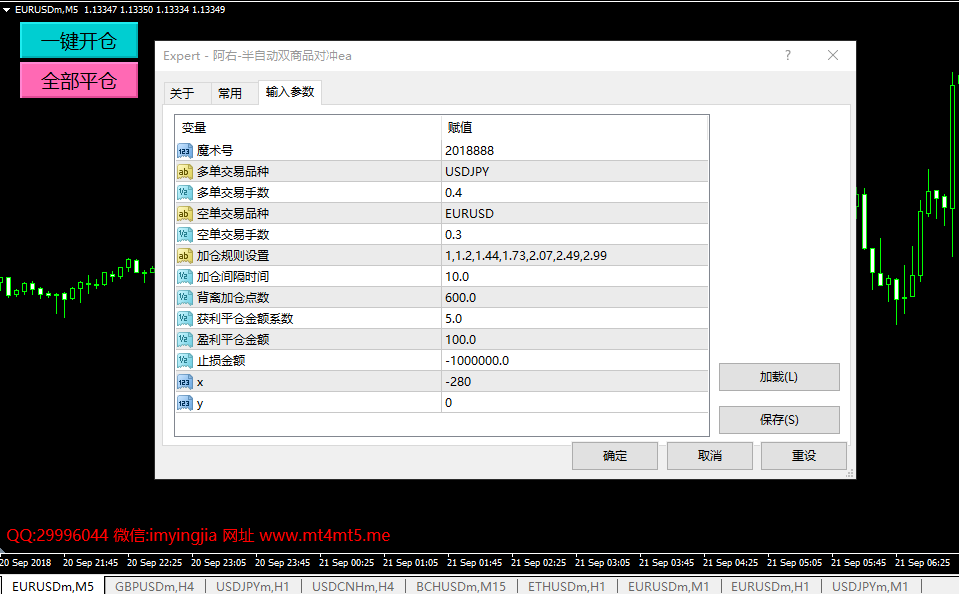Screen dimensions: 959x594
Task: Click the double icon beside 加仓间隔时间
Action: click(184, 277)
